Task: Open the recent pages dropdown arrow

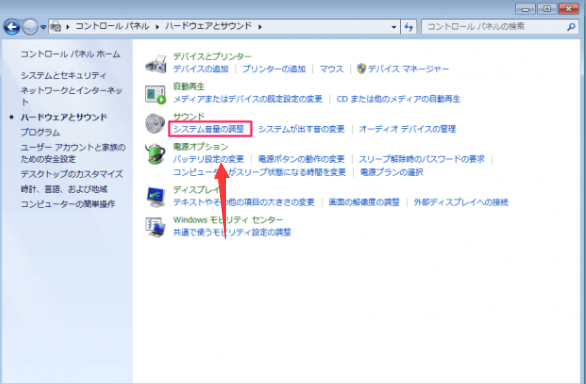Action: 43,27
